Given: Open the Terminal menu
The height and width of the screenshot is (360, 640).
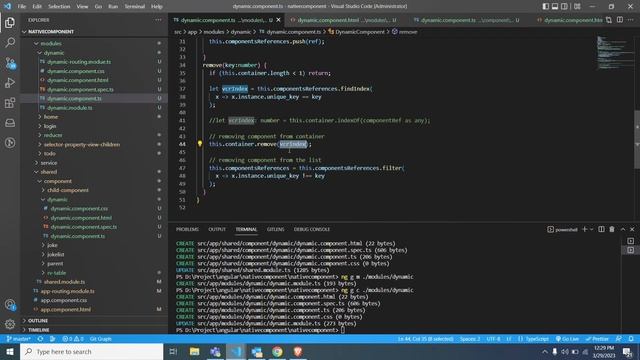Looking at the screenshot, I should click(x=135, y=6).
